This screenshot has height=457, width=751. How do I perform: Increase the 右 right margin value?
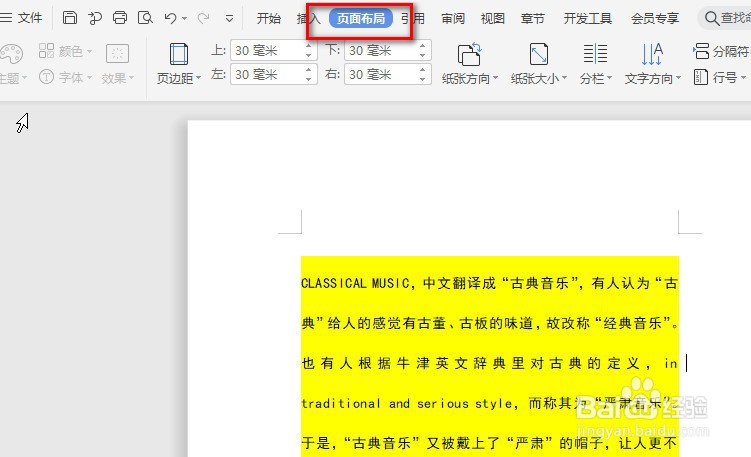coord(422,70)
